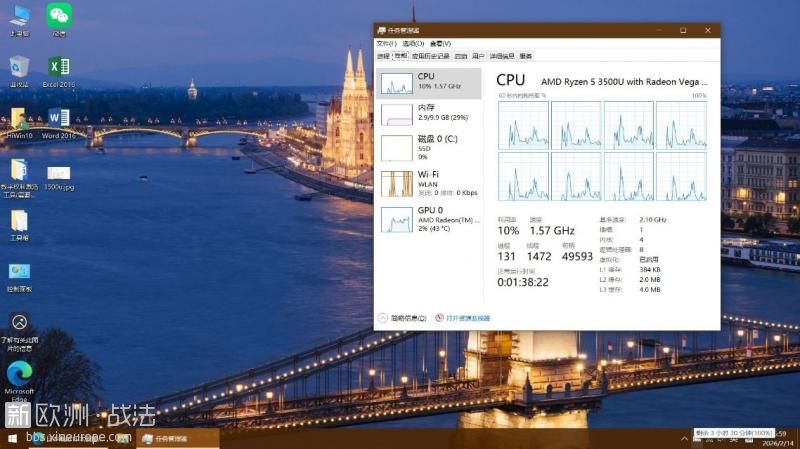Open the View (查看) menu

[x=440, y=44]
